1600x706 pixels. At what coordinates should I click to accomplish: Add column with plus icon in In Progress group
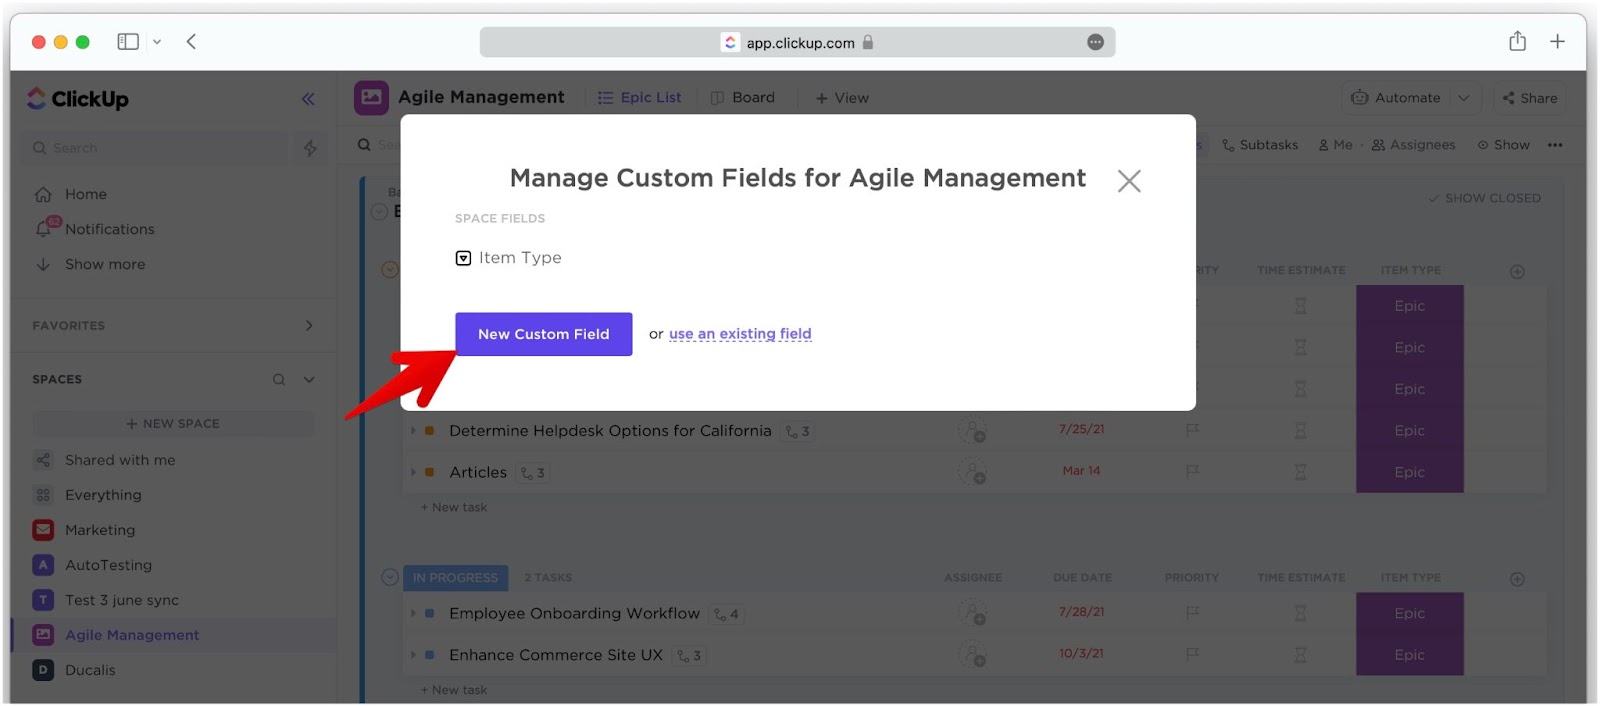coord(1517,579)
